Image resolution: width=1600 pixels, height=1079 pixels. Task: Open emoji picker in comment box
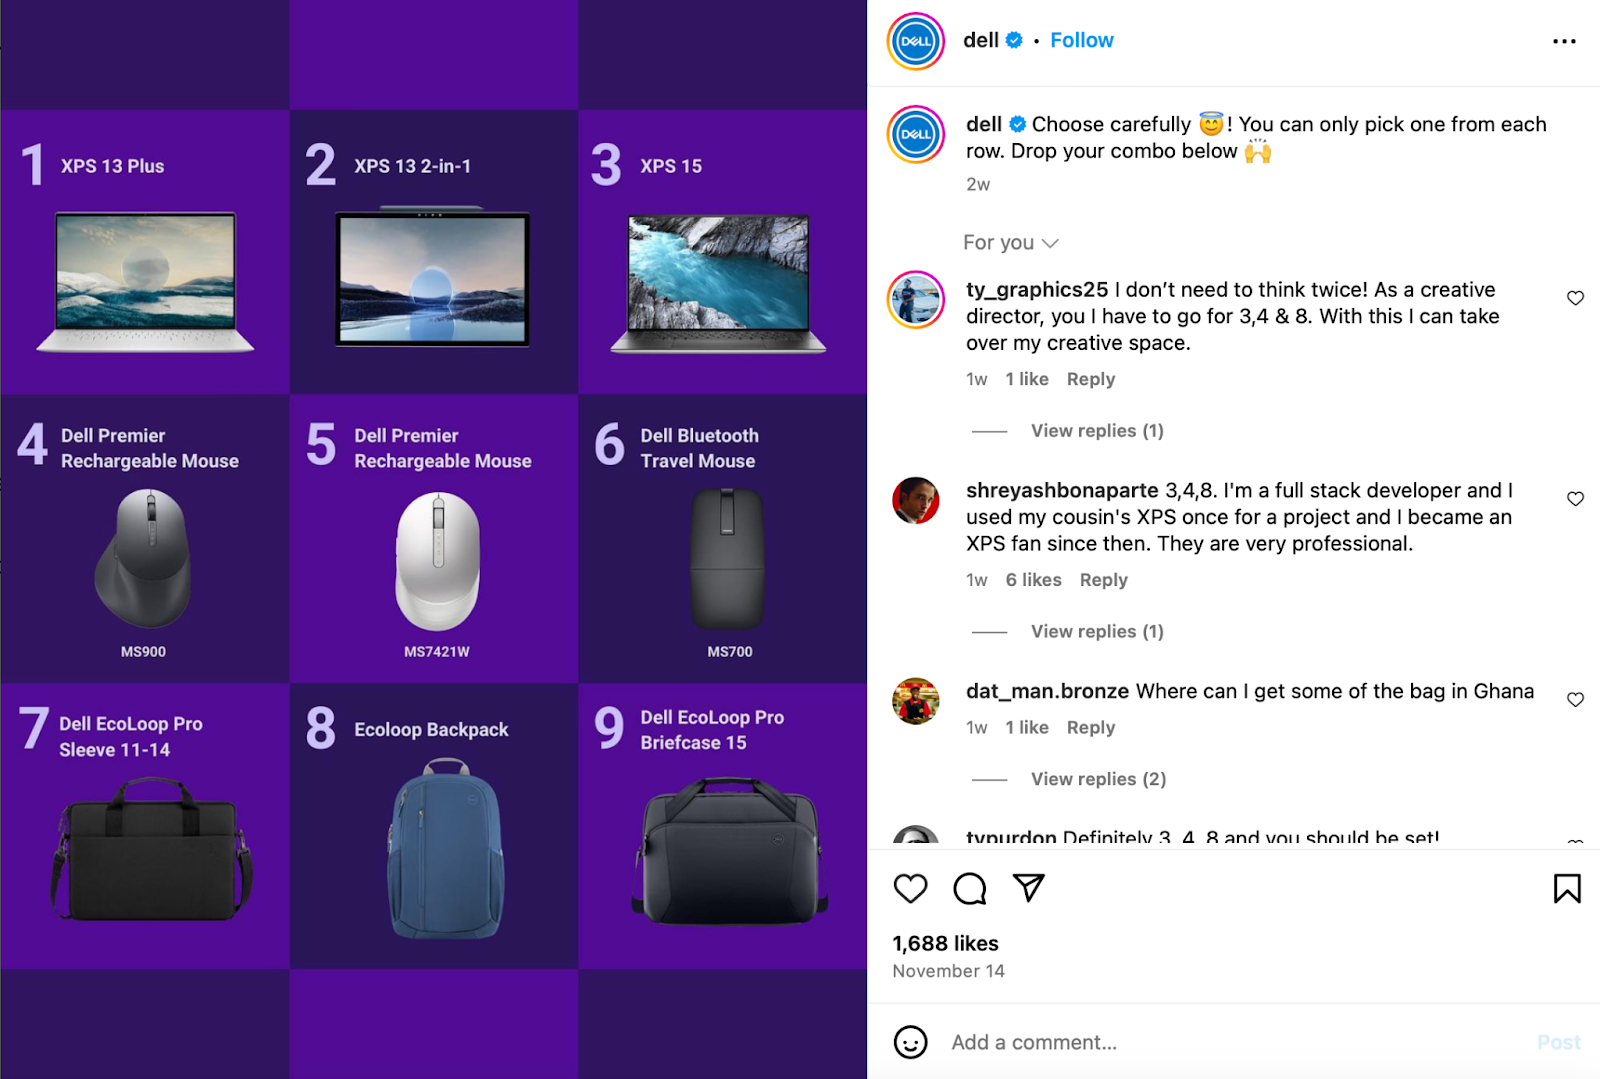[x=910, y=1042]
